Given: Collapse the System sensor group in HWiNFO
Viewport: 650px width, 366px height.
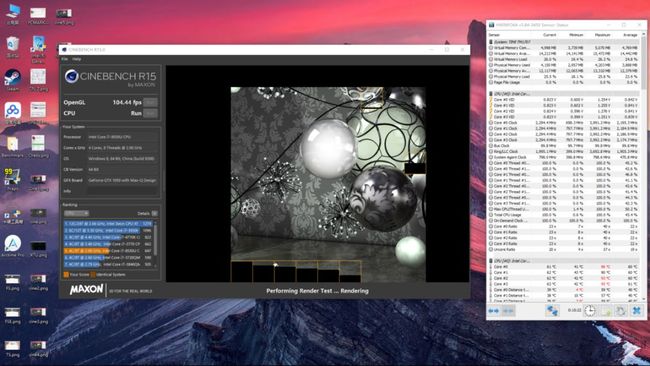Looking at the screenshot, I should click(491, 42).
